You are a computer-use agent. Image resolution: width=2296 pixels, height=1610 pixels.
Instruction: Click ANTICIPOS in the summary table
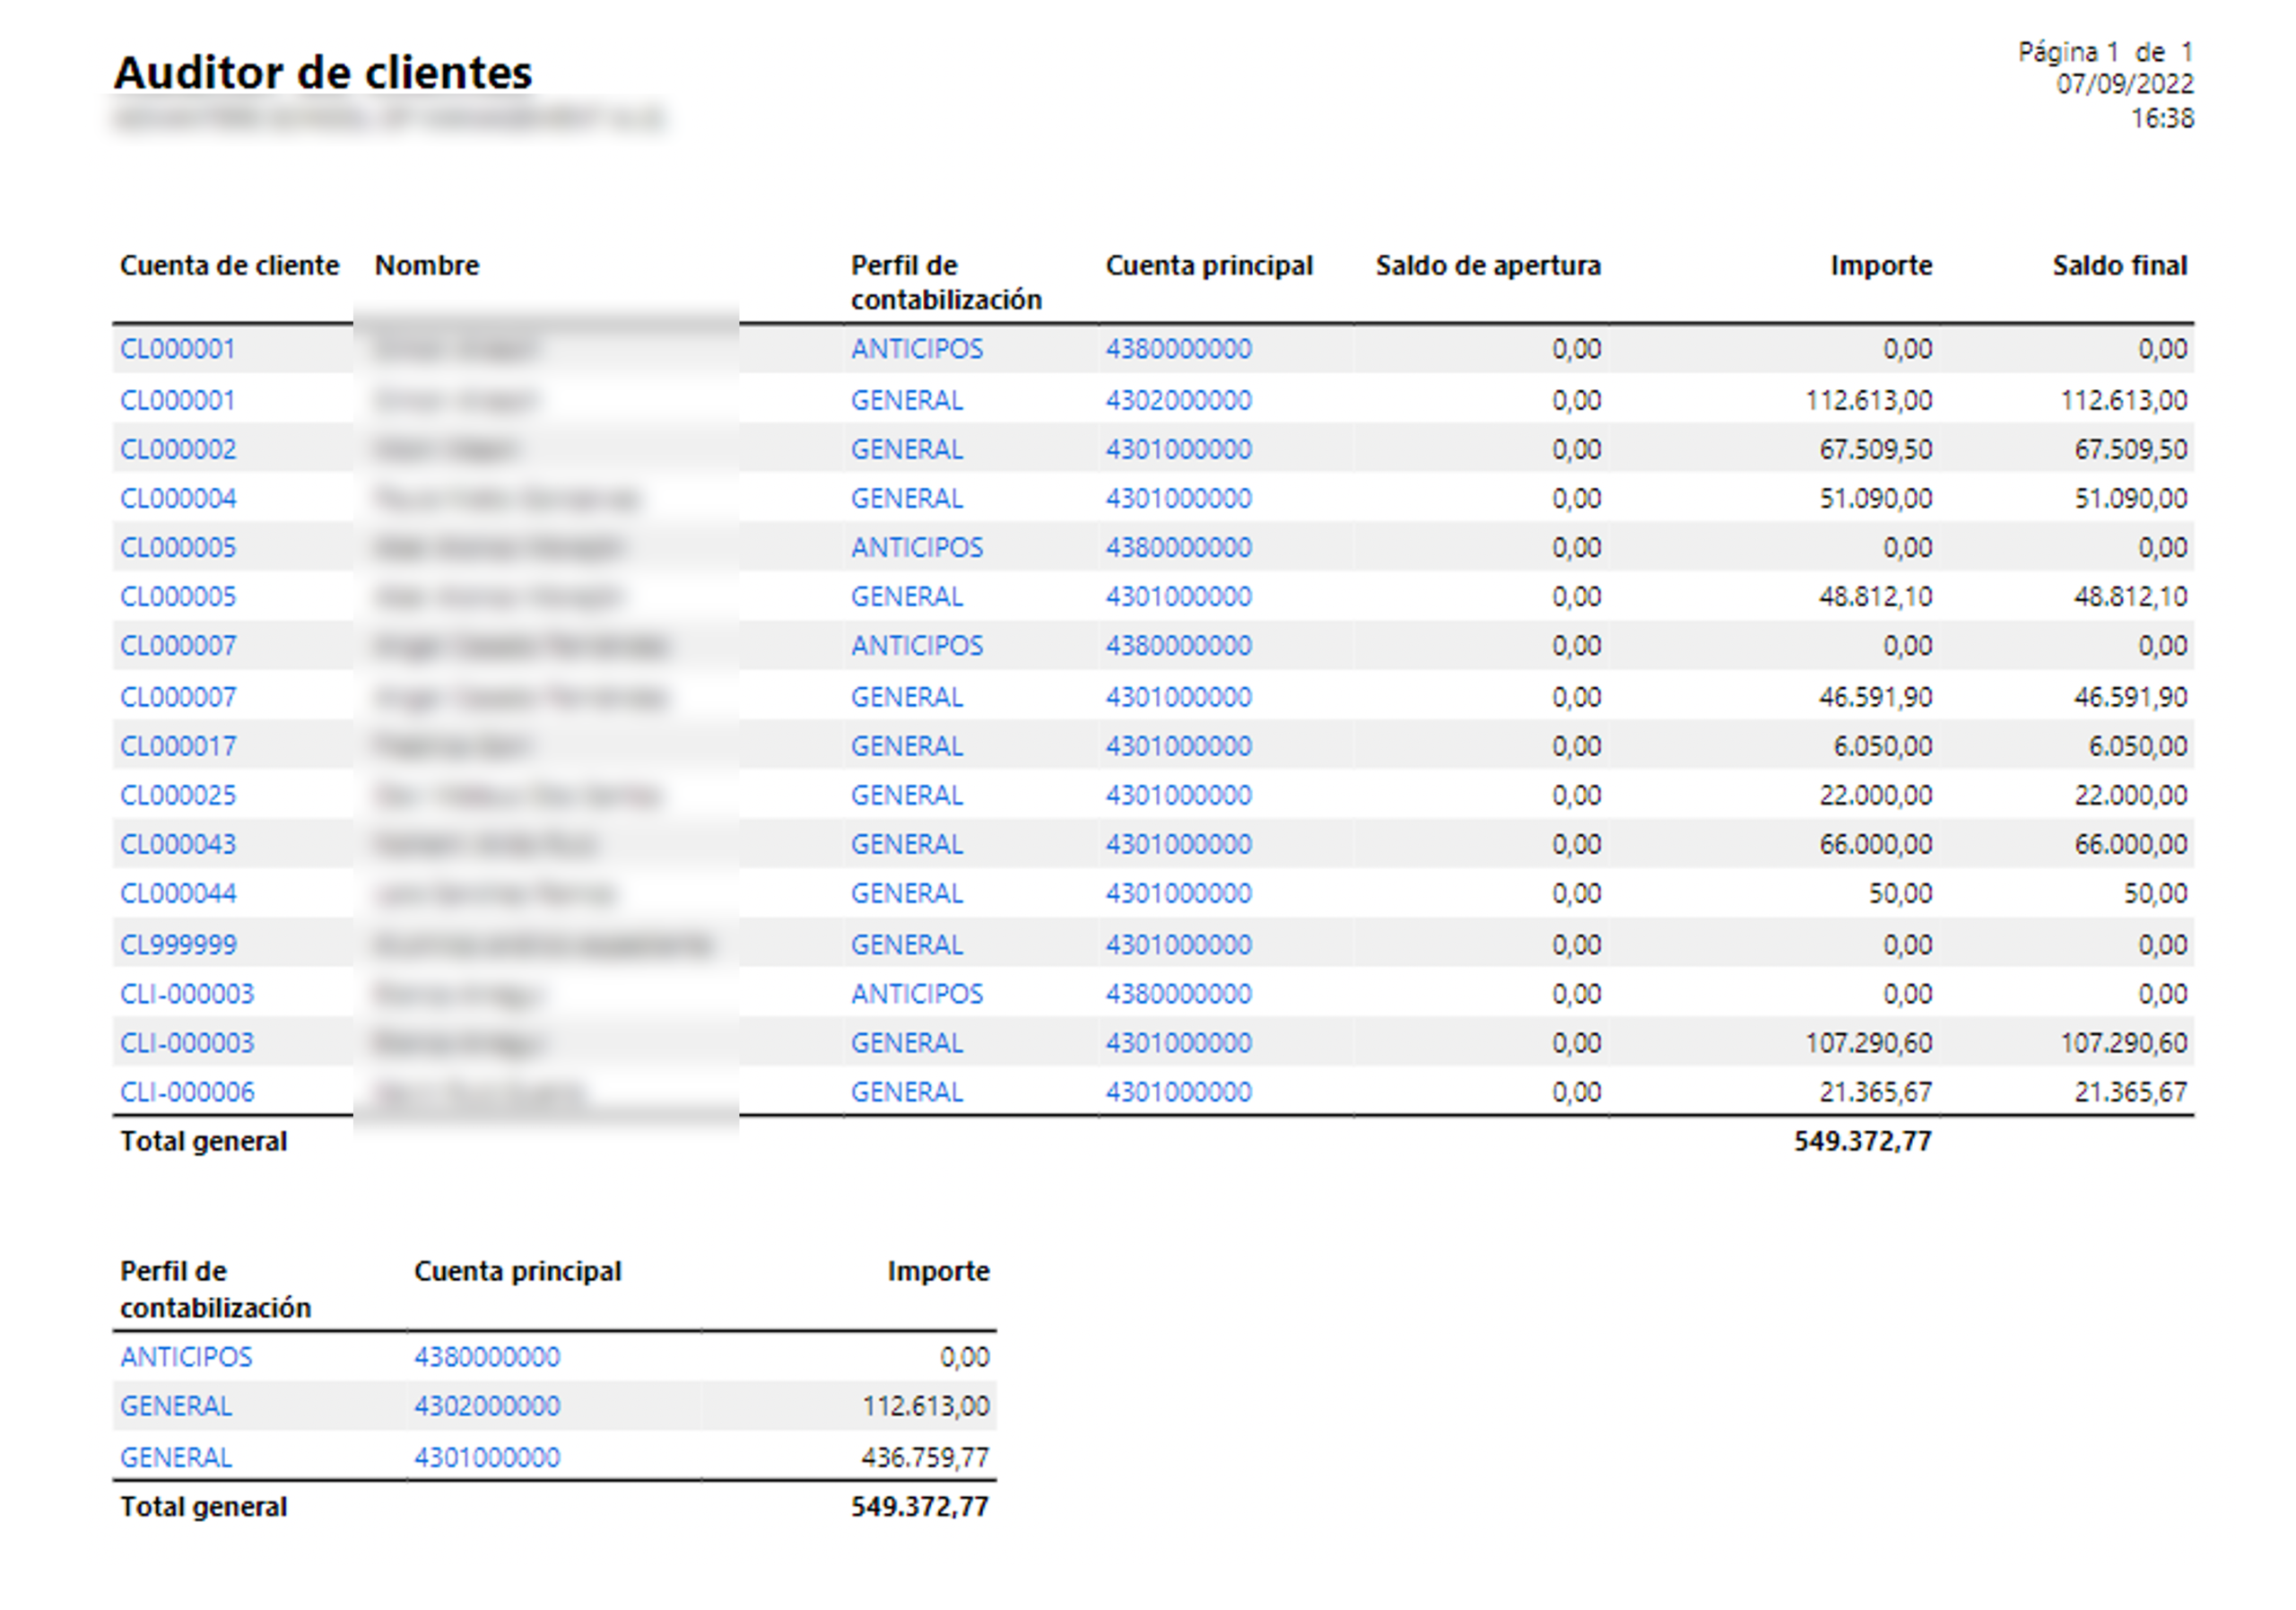(x=186, y=1357)
